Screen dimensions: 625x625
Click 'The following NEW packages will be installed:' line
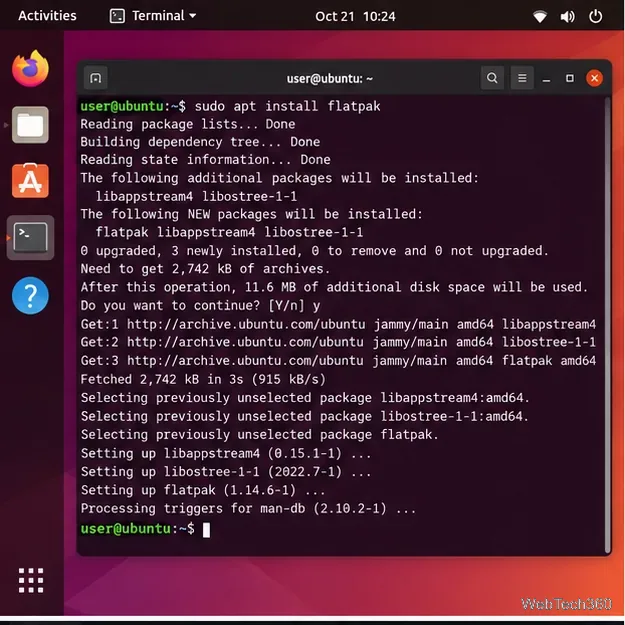pyautogui.click(x=252, y=214)
